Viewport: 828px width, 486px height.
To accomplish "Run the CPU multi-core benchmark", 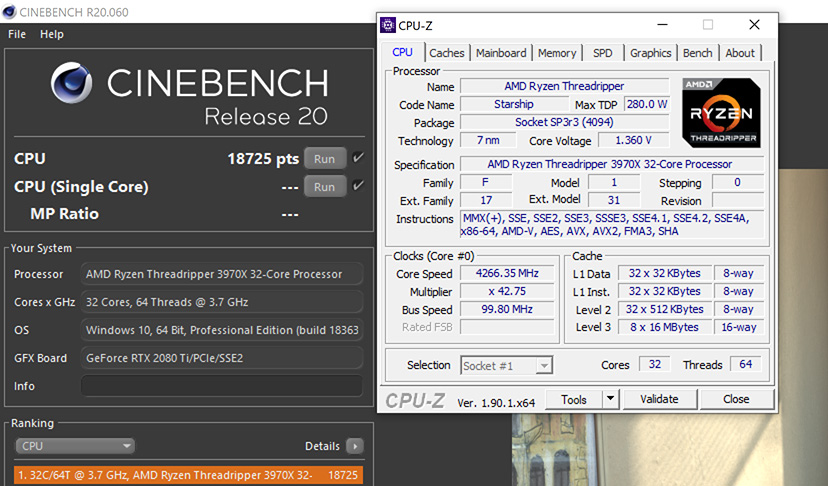I will pyautogui.click(x=325, y=159).
